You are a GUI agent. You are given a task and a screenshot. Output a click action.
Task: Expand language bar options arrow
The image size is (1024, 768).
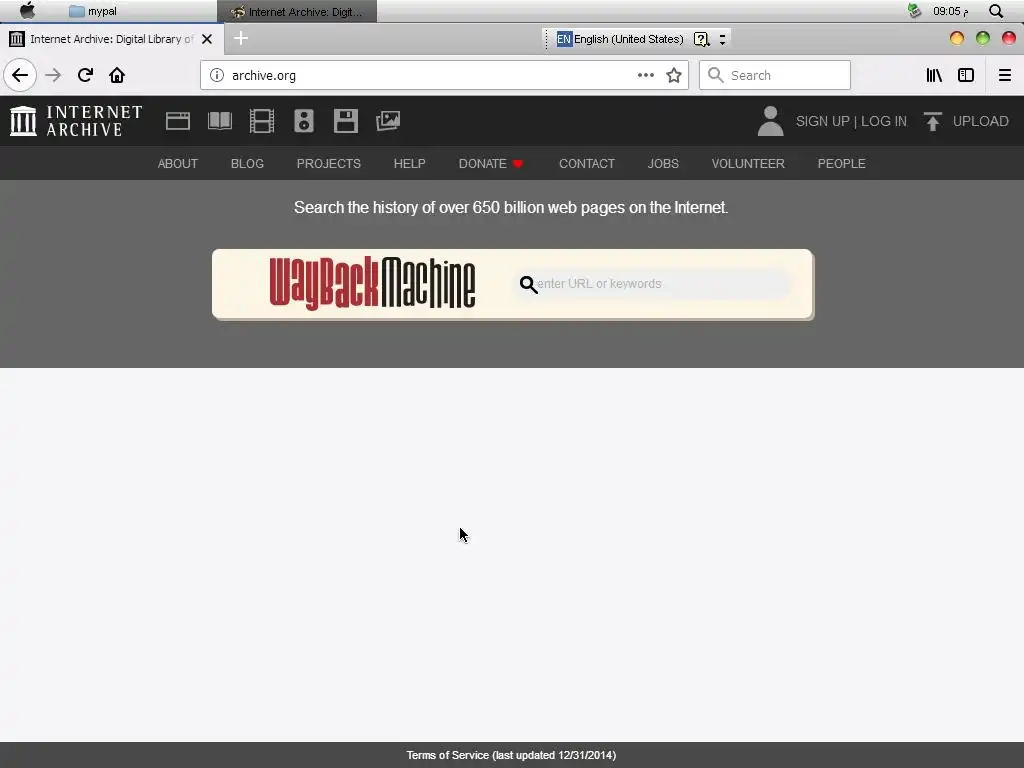(x=722, y=39)
